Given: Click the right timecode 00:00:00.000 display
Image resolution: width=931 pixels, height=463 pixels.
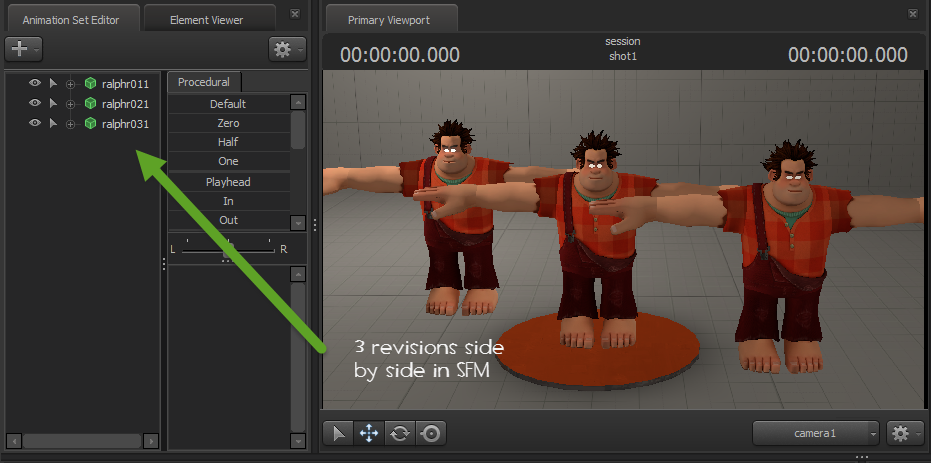Looking at the screenshot, I should 848,55.
